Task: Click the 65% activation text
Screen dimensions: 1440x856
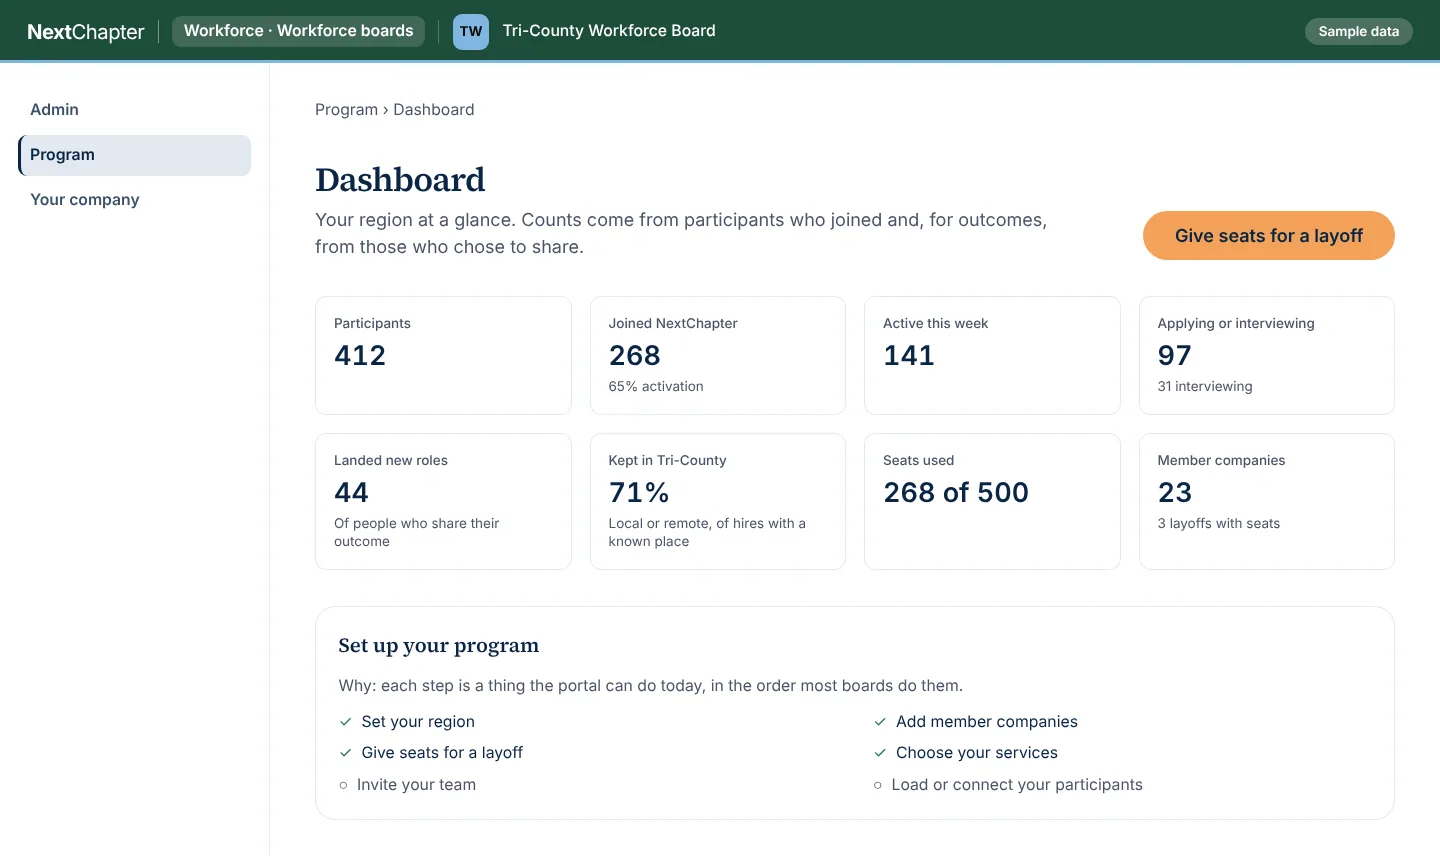Action: (x=656, y=387)
